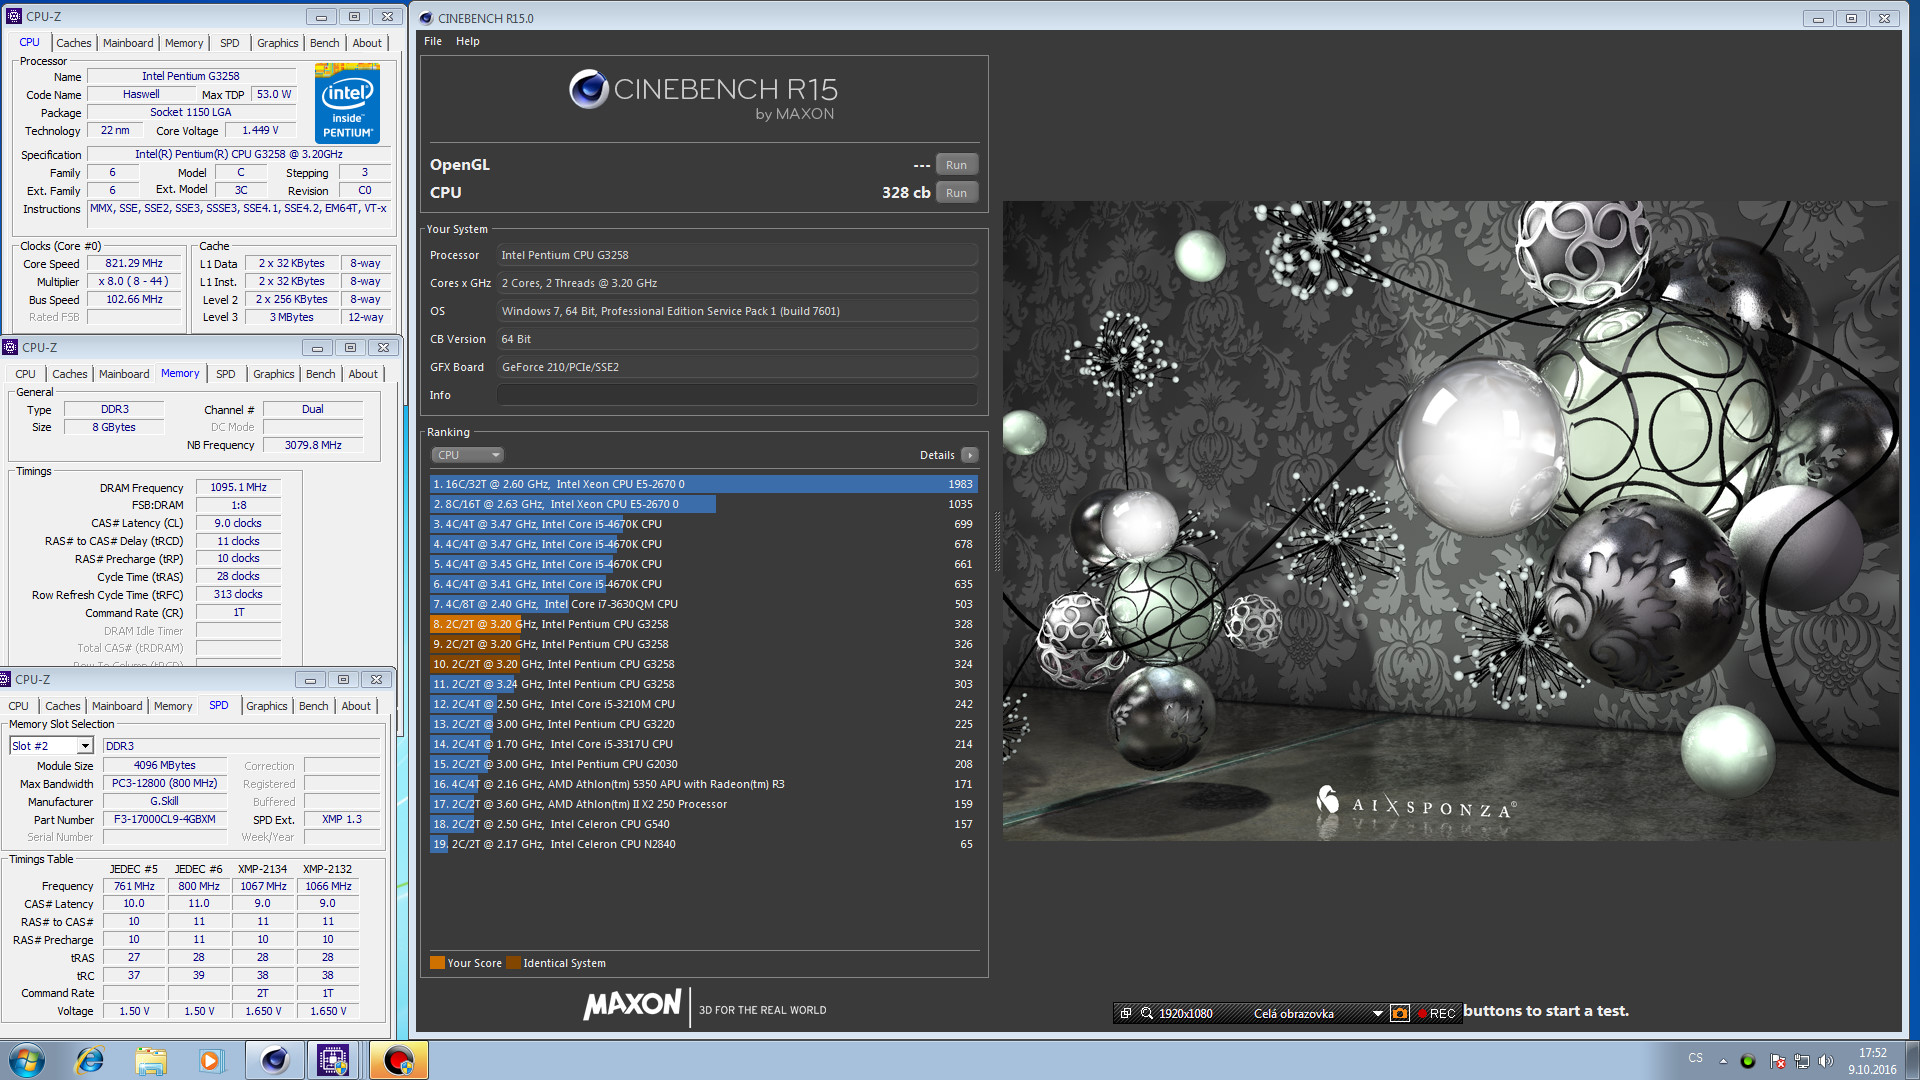The height and width of the screenshot is (1080, 1920).
Task: Open the CPU ranking dropdown
Action: 467,455
